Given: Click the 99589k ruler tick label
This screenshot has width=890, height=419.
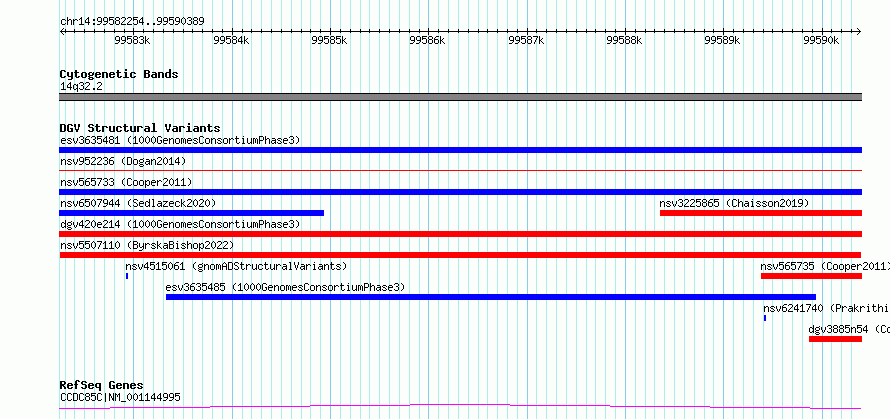Looking at the screenshot, I should (723, 40).
